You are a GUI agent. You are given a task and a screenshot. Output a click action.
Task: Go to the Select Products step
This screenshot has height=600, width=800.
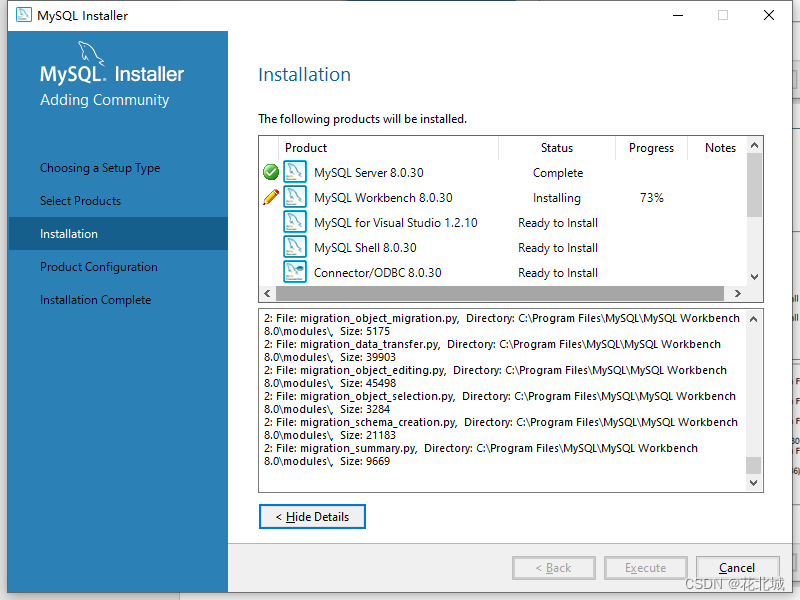(x=81, y=201)
